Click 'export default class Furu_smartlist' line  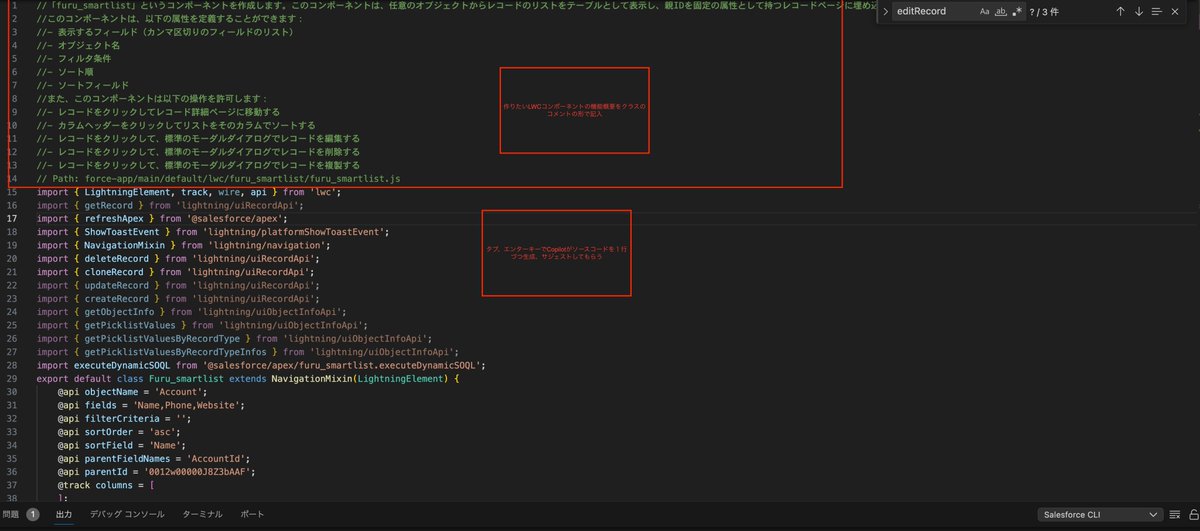click(x=247, y=379)
